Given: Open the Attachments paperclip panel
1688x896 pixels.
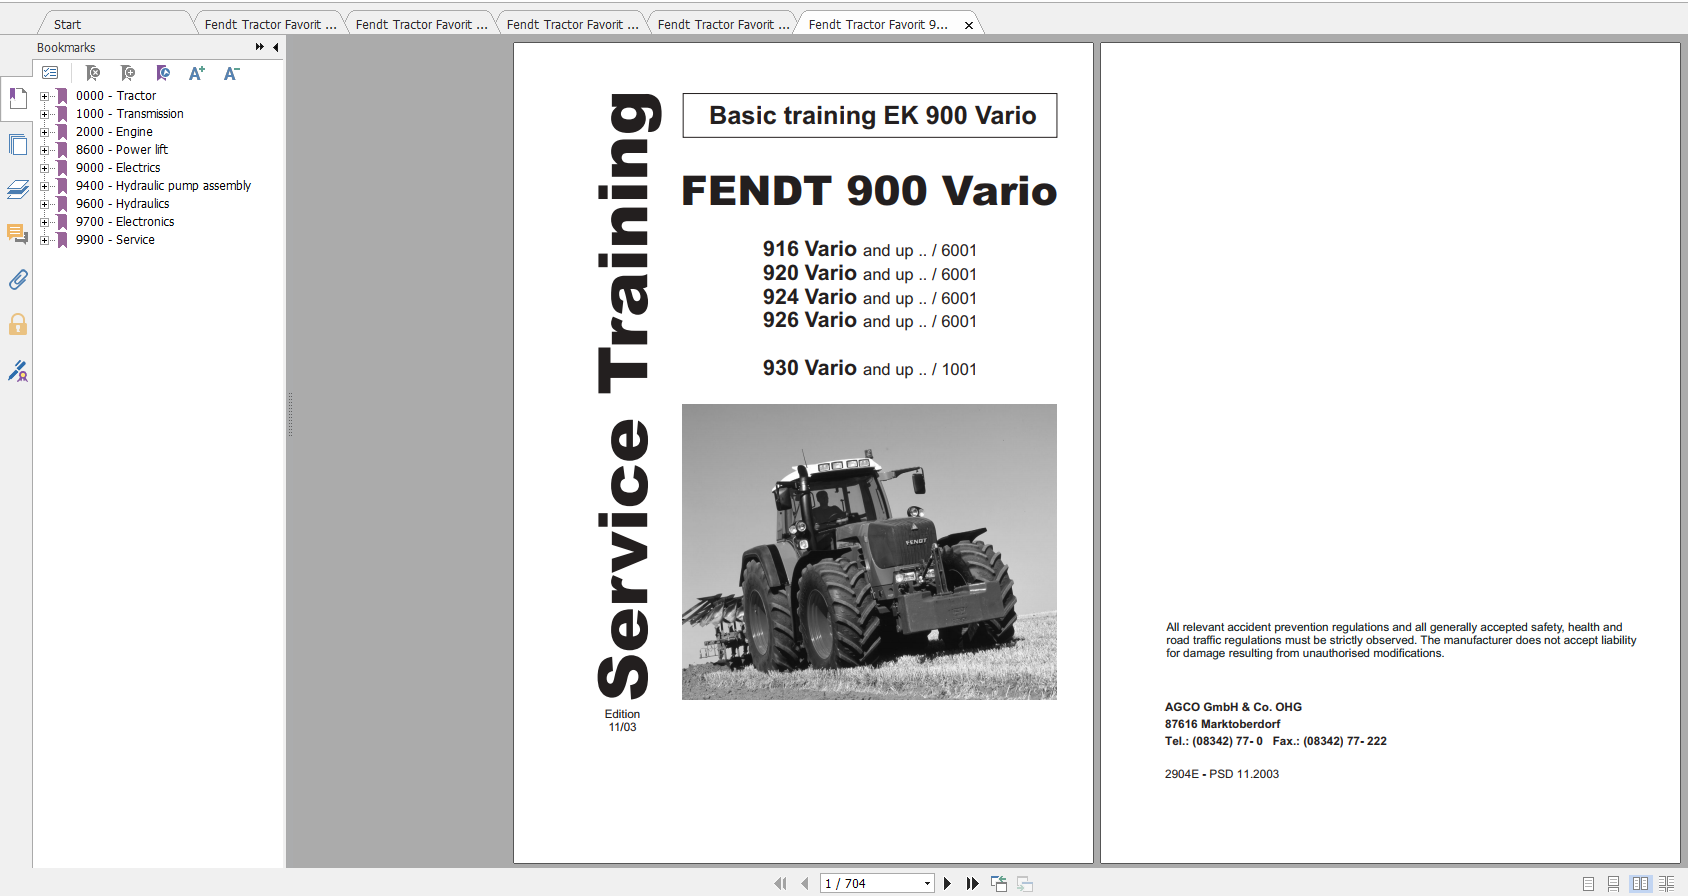Looking at the screenshot, I should pos(17,279).
